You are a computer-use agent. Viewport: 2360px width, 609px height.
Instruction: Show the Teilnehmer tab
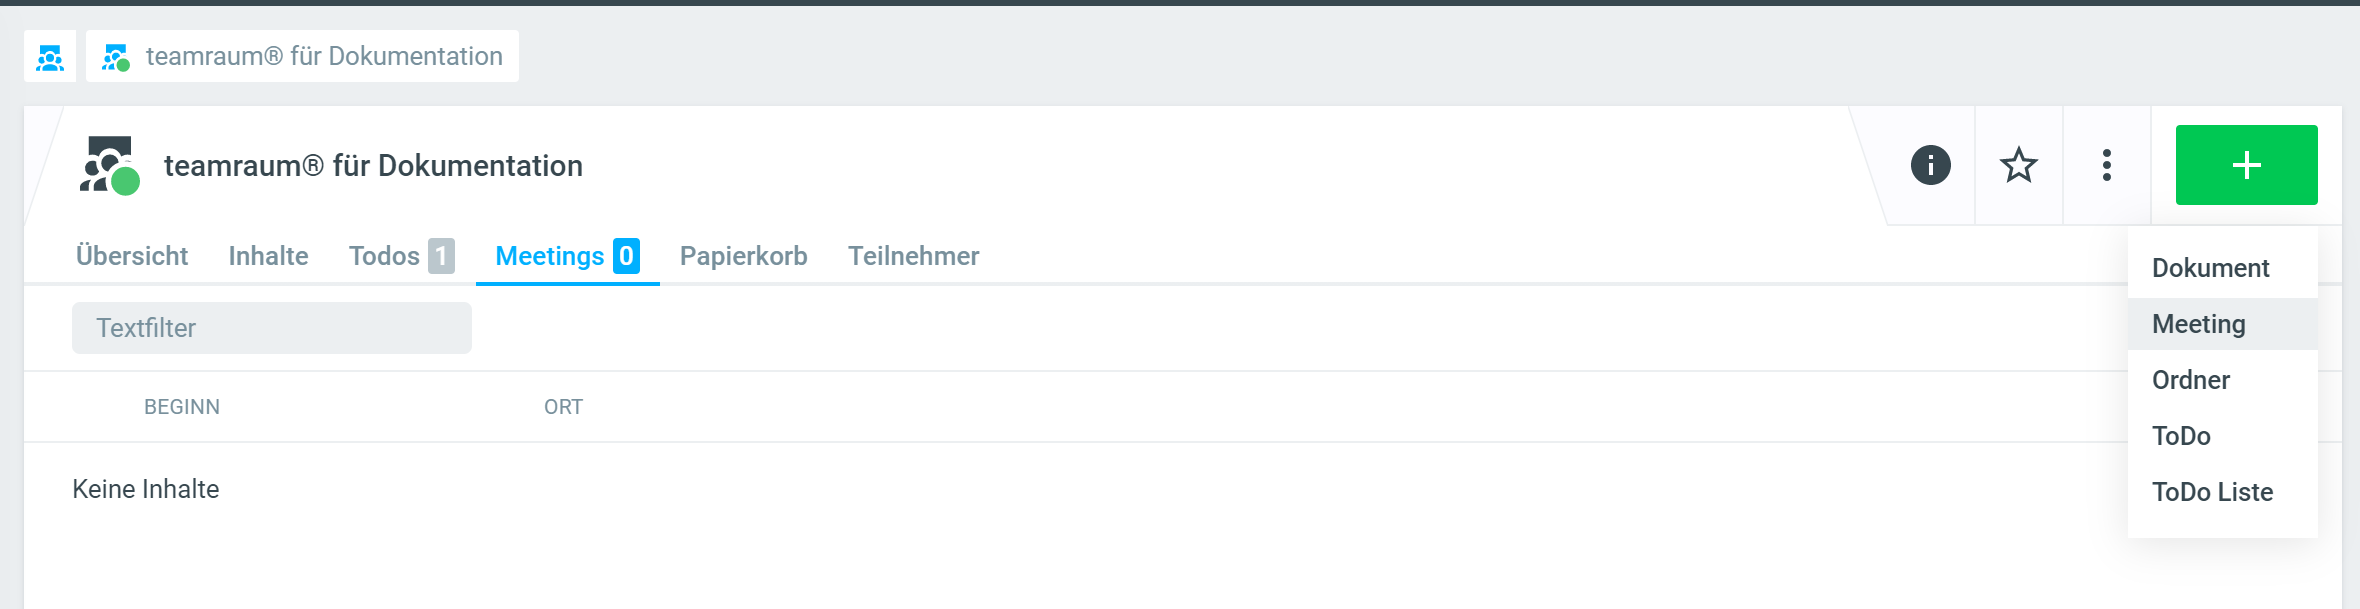coord(913,256)
